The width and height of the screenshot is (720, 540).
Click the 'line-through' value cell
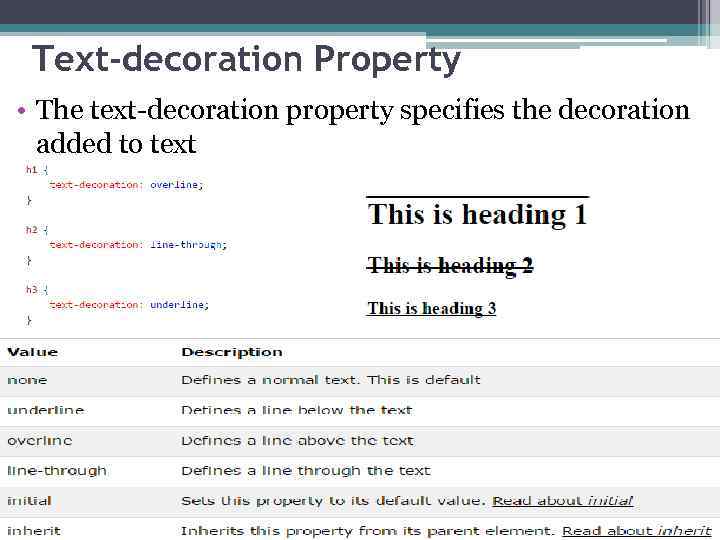click(57, 471)
